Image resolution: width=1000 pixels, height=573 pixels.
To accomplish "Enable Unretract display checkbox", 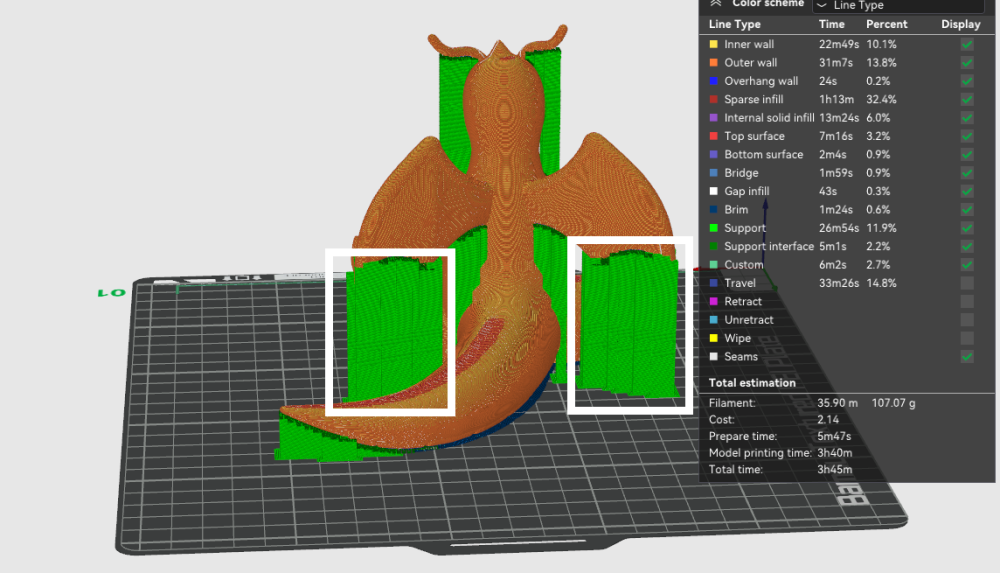I will pos(967,320).
